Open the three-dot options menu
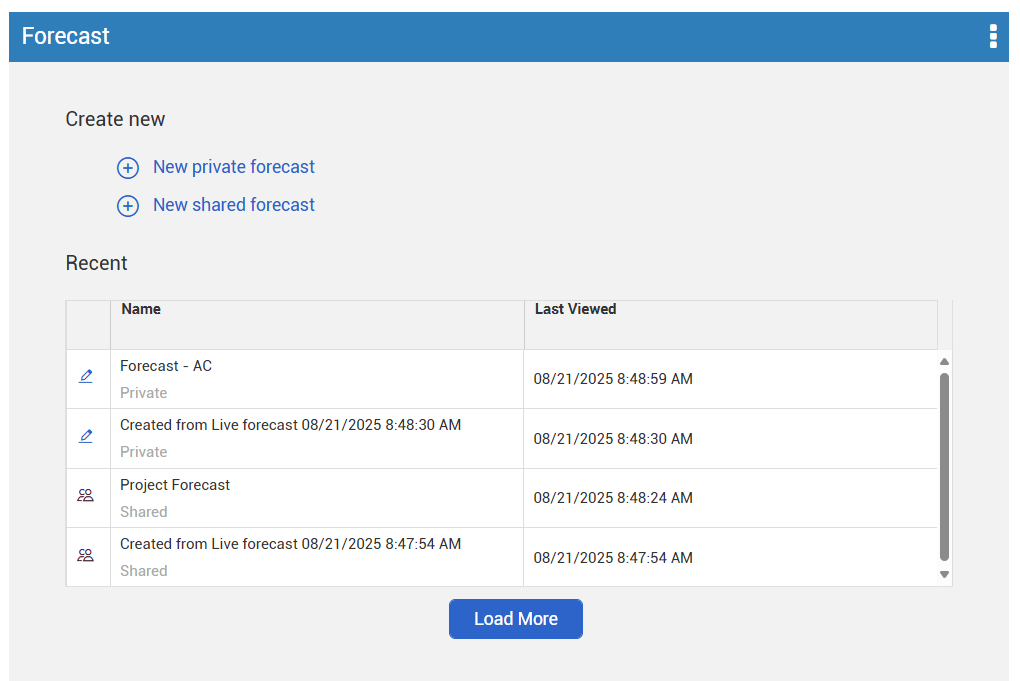The image size is (1020, 681). pos(992,37)
